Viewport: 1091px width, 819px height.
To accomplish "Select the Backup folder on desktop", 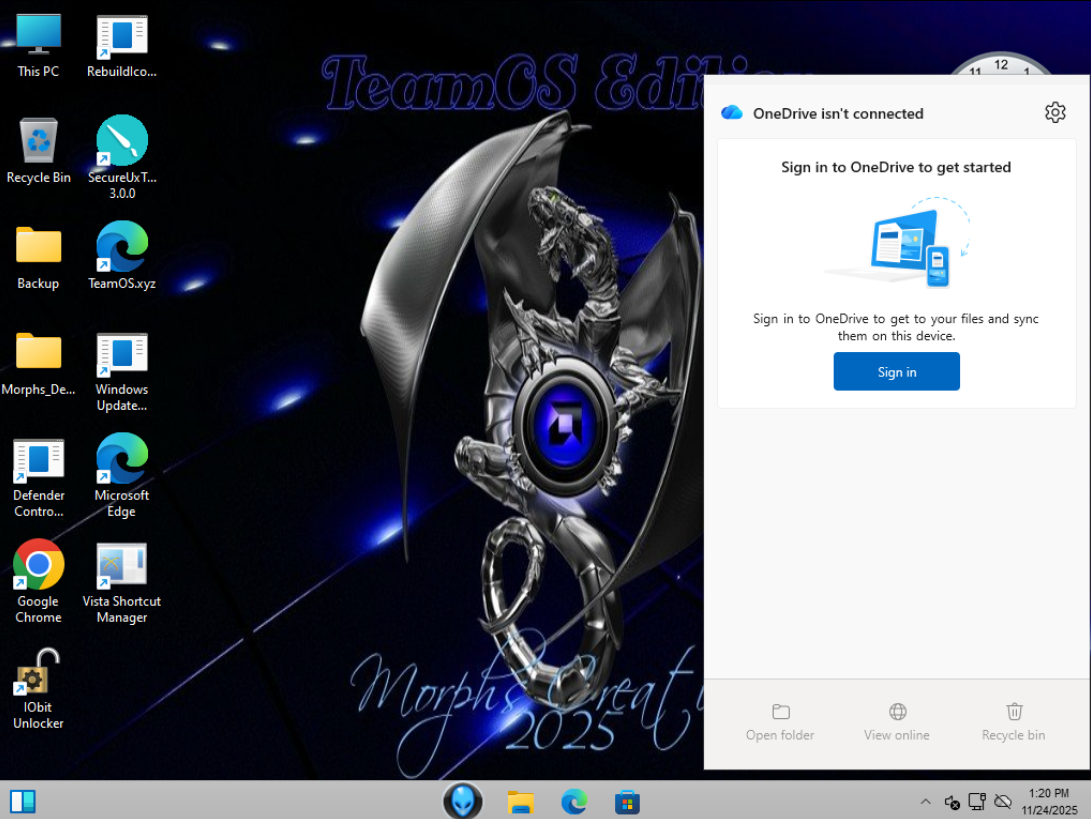I will 39,248.
